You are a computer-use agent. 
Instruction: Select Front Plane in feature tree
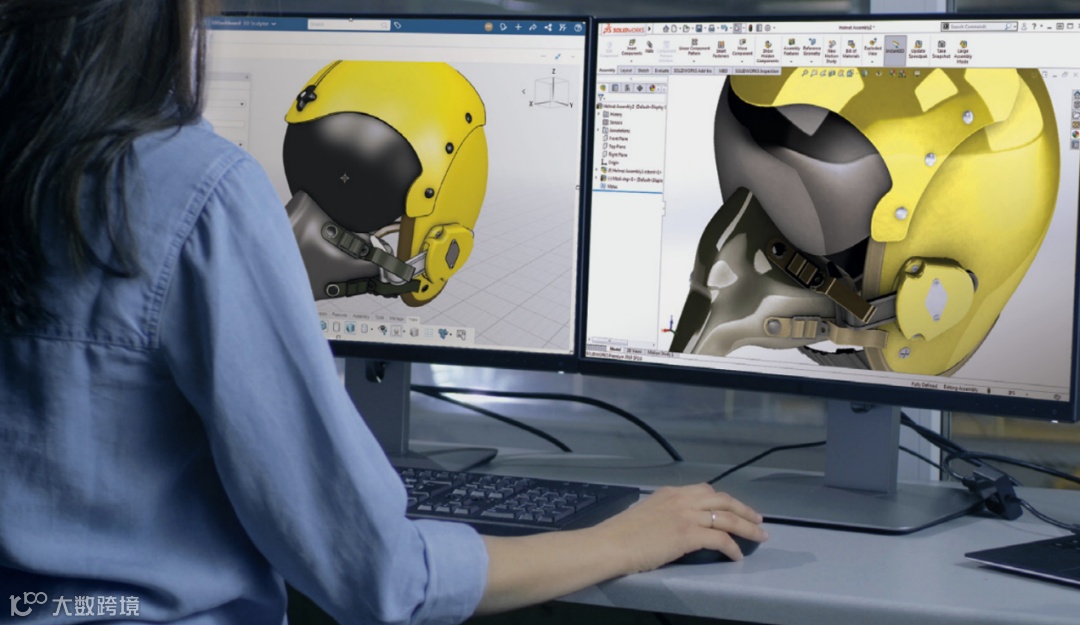click(x=616, y=139)
